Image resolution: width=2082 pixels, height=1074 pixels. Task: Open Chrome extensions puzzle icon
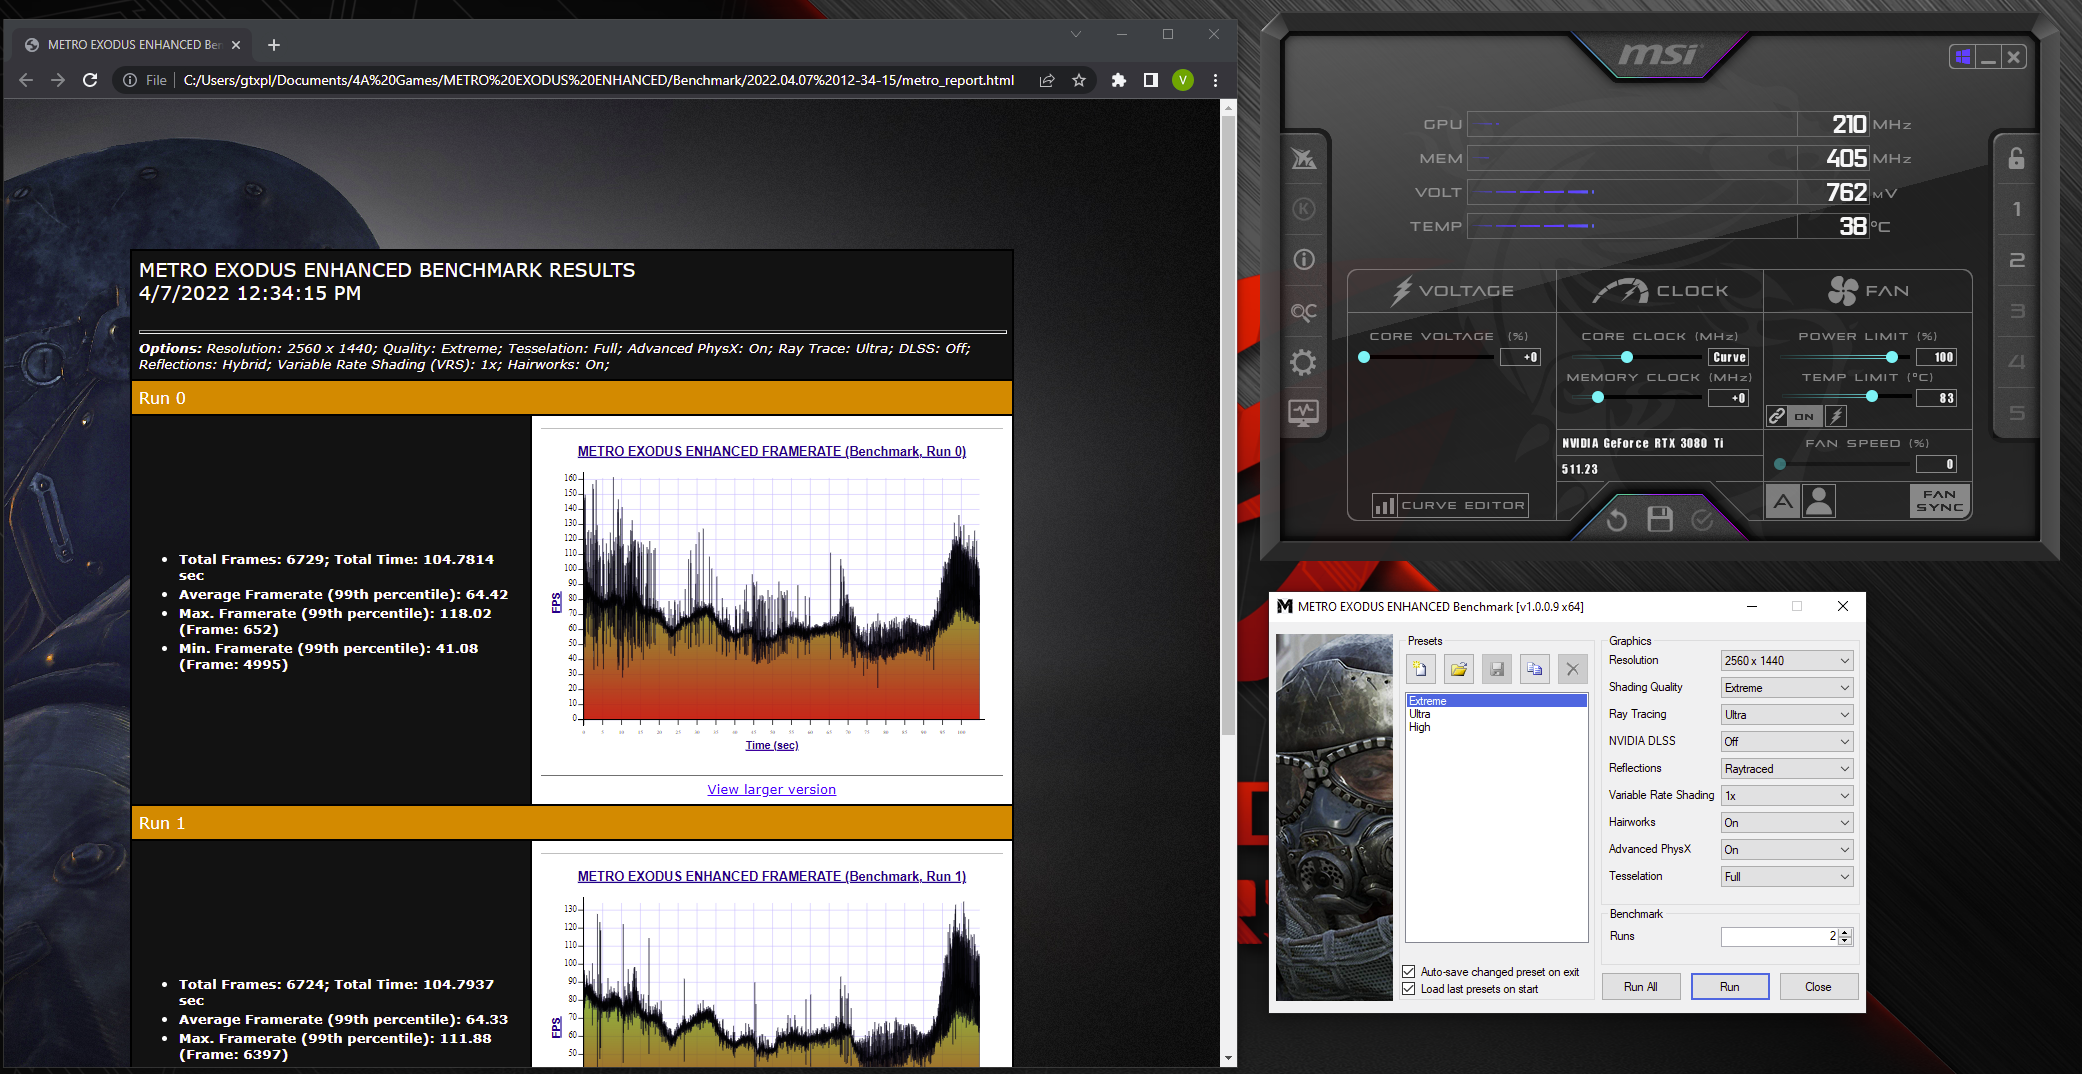1119,80
